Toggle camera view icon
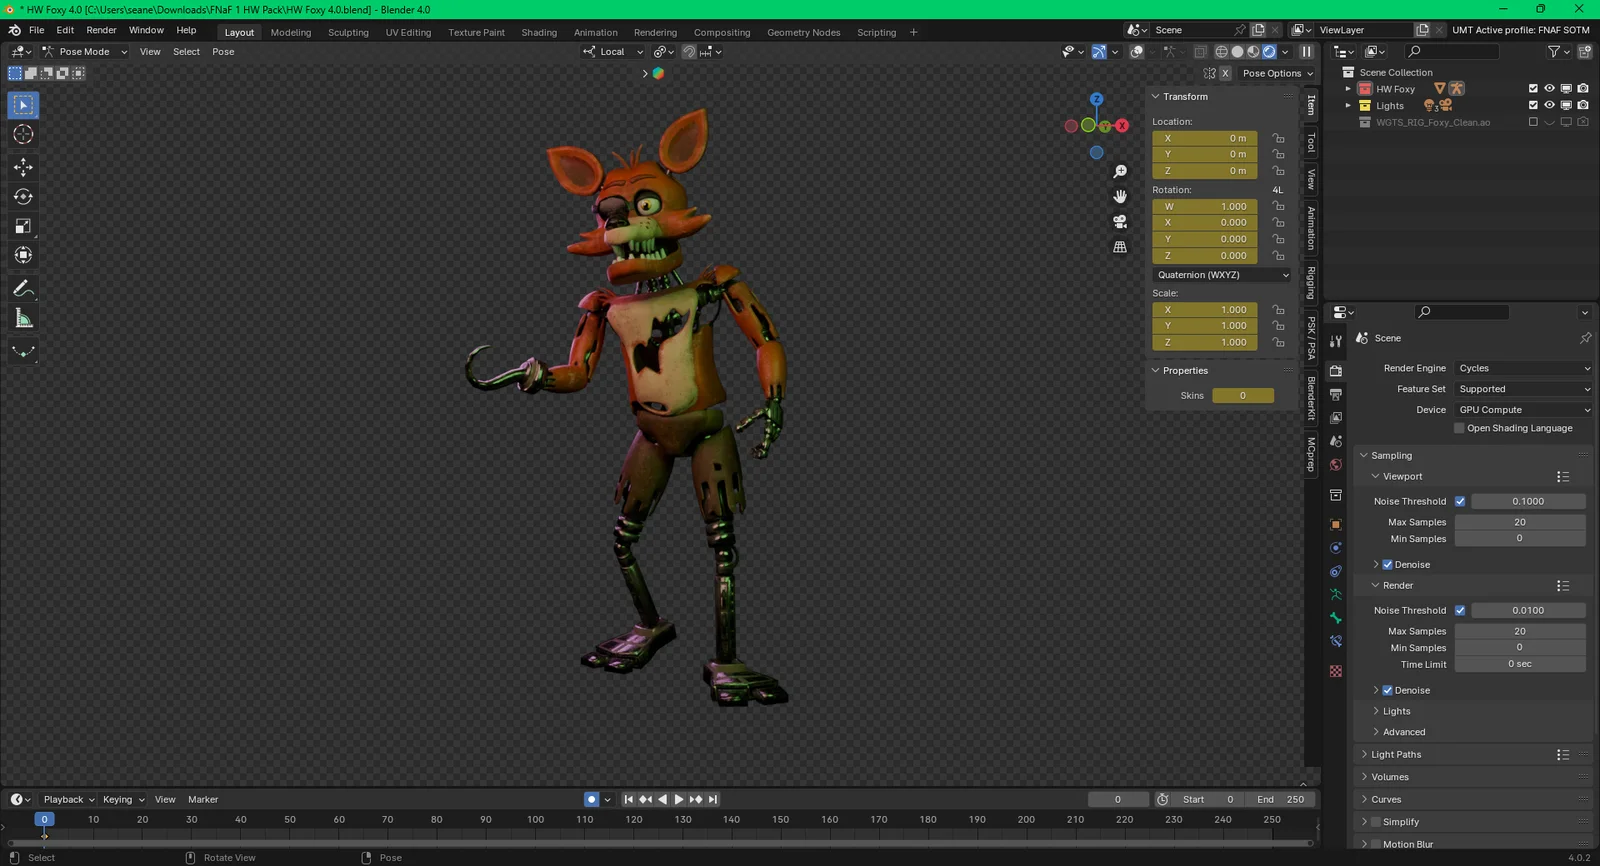This screenshot has height=866, width=1600. 1120,222
